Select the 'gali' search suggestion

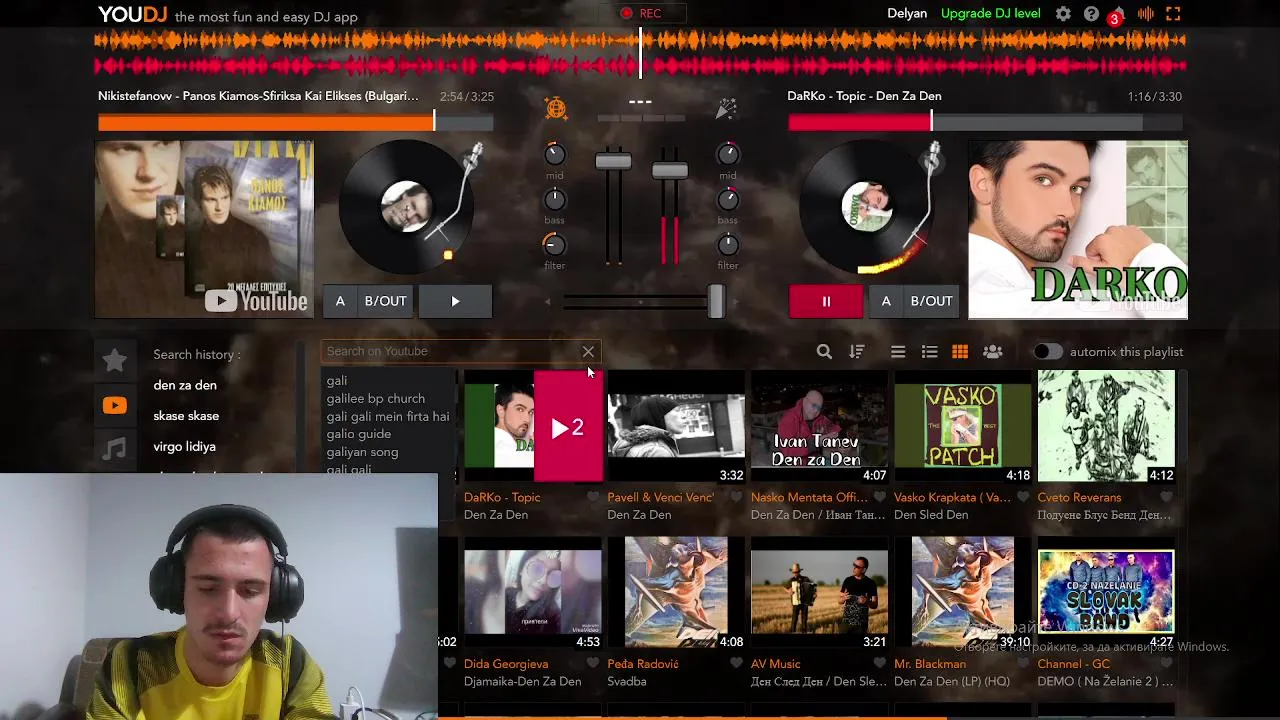coord(337,381)
